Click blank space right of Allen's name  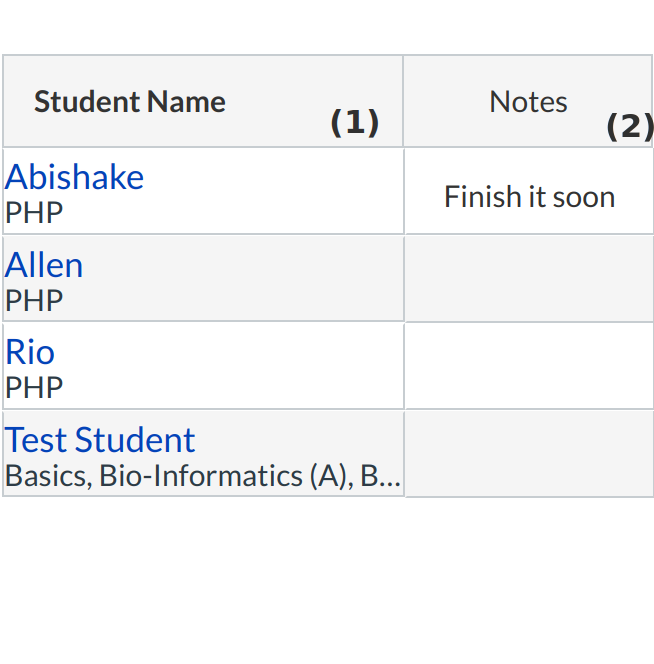[240, 266]
